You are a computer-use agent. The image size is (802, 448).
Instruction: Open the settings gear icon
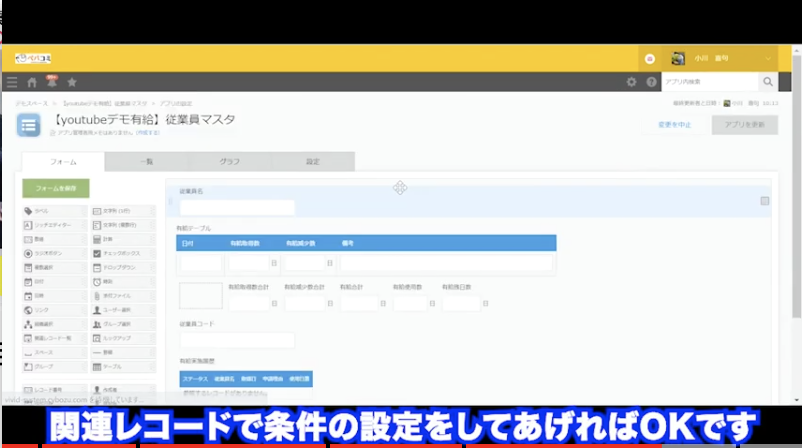(x=631, y=82)
